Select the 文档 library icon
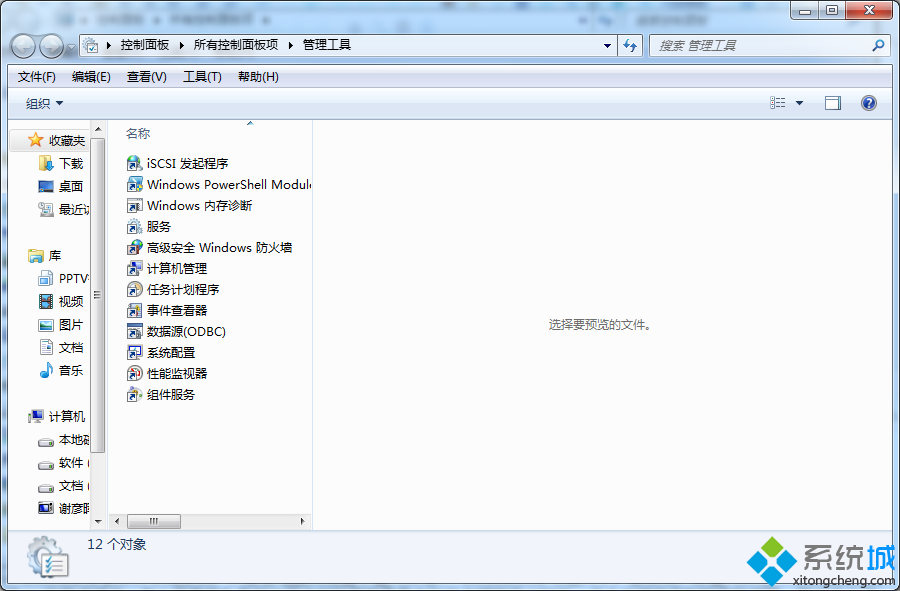Viewport: 900px width, 591px height. (46, 347)
